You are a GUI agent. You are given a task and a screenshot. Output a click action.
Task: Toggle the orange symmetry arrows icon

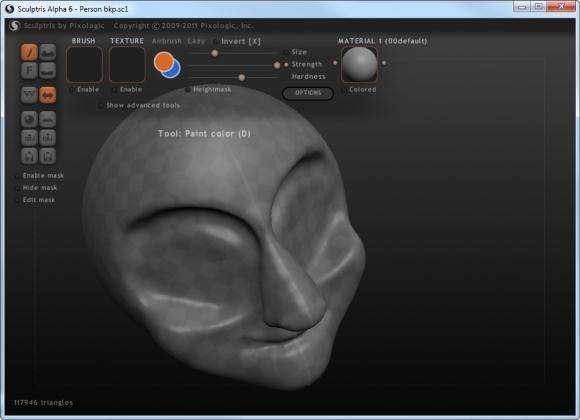click(x=47, y=95)
